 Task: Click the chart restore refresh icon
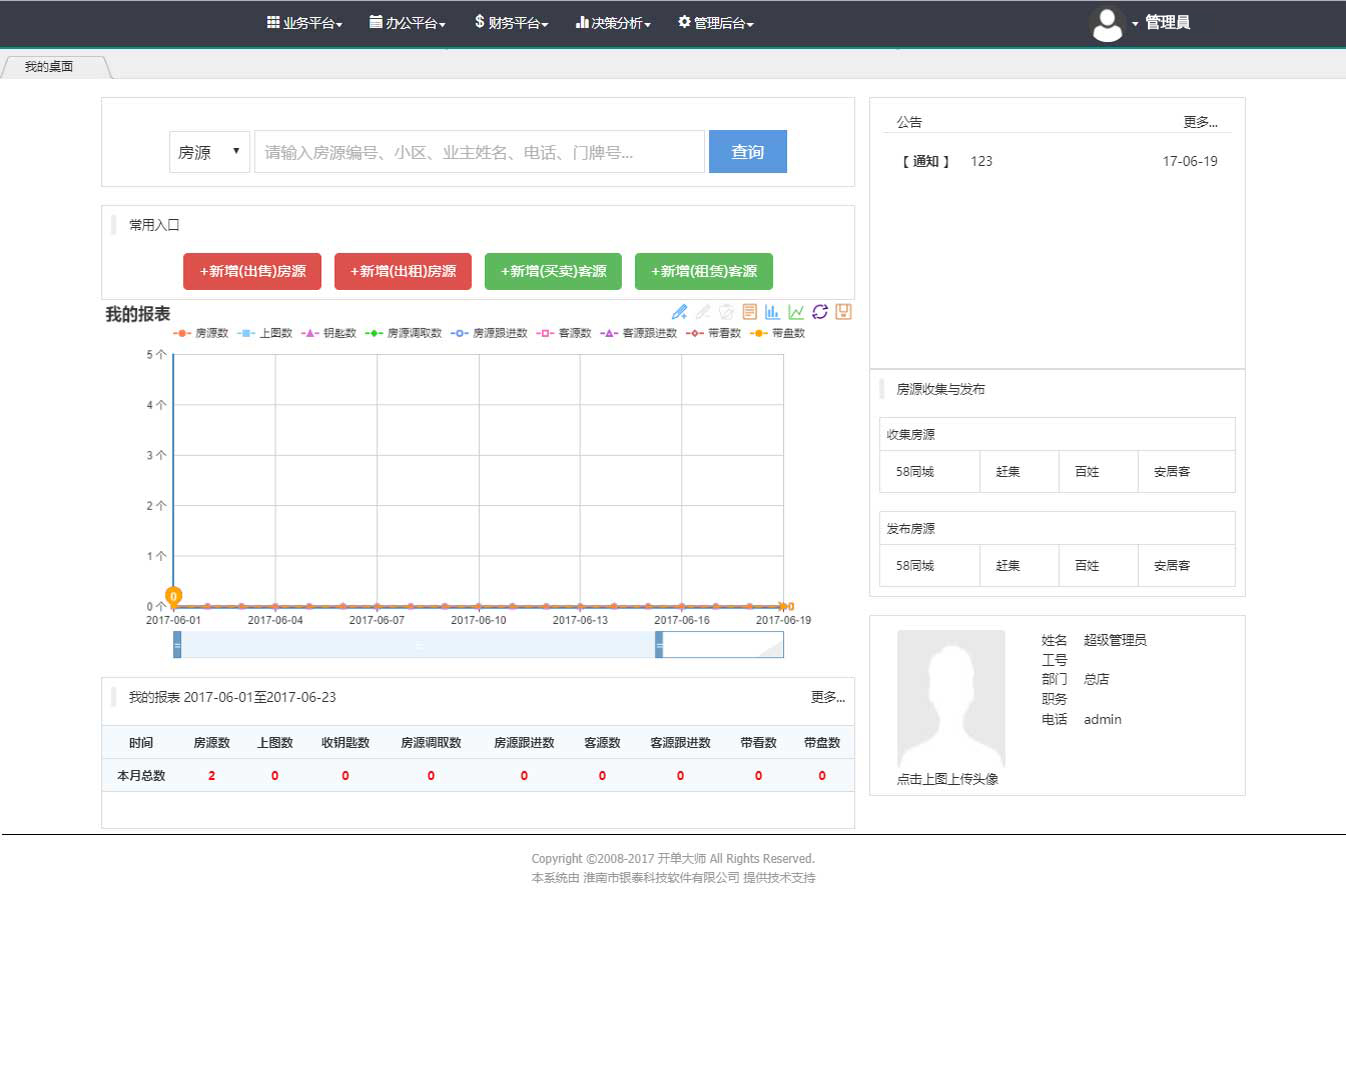tap(820, 312)
